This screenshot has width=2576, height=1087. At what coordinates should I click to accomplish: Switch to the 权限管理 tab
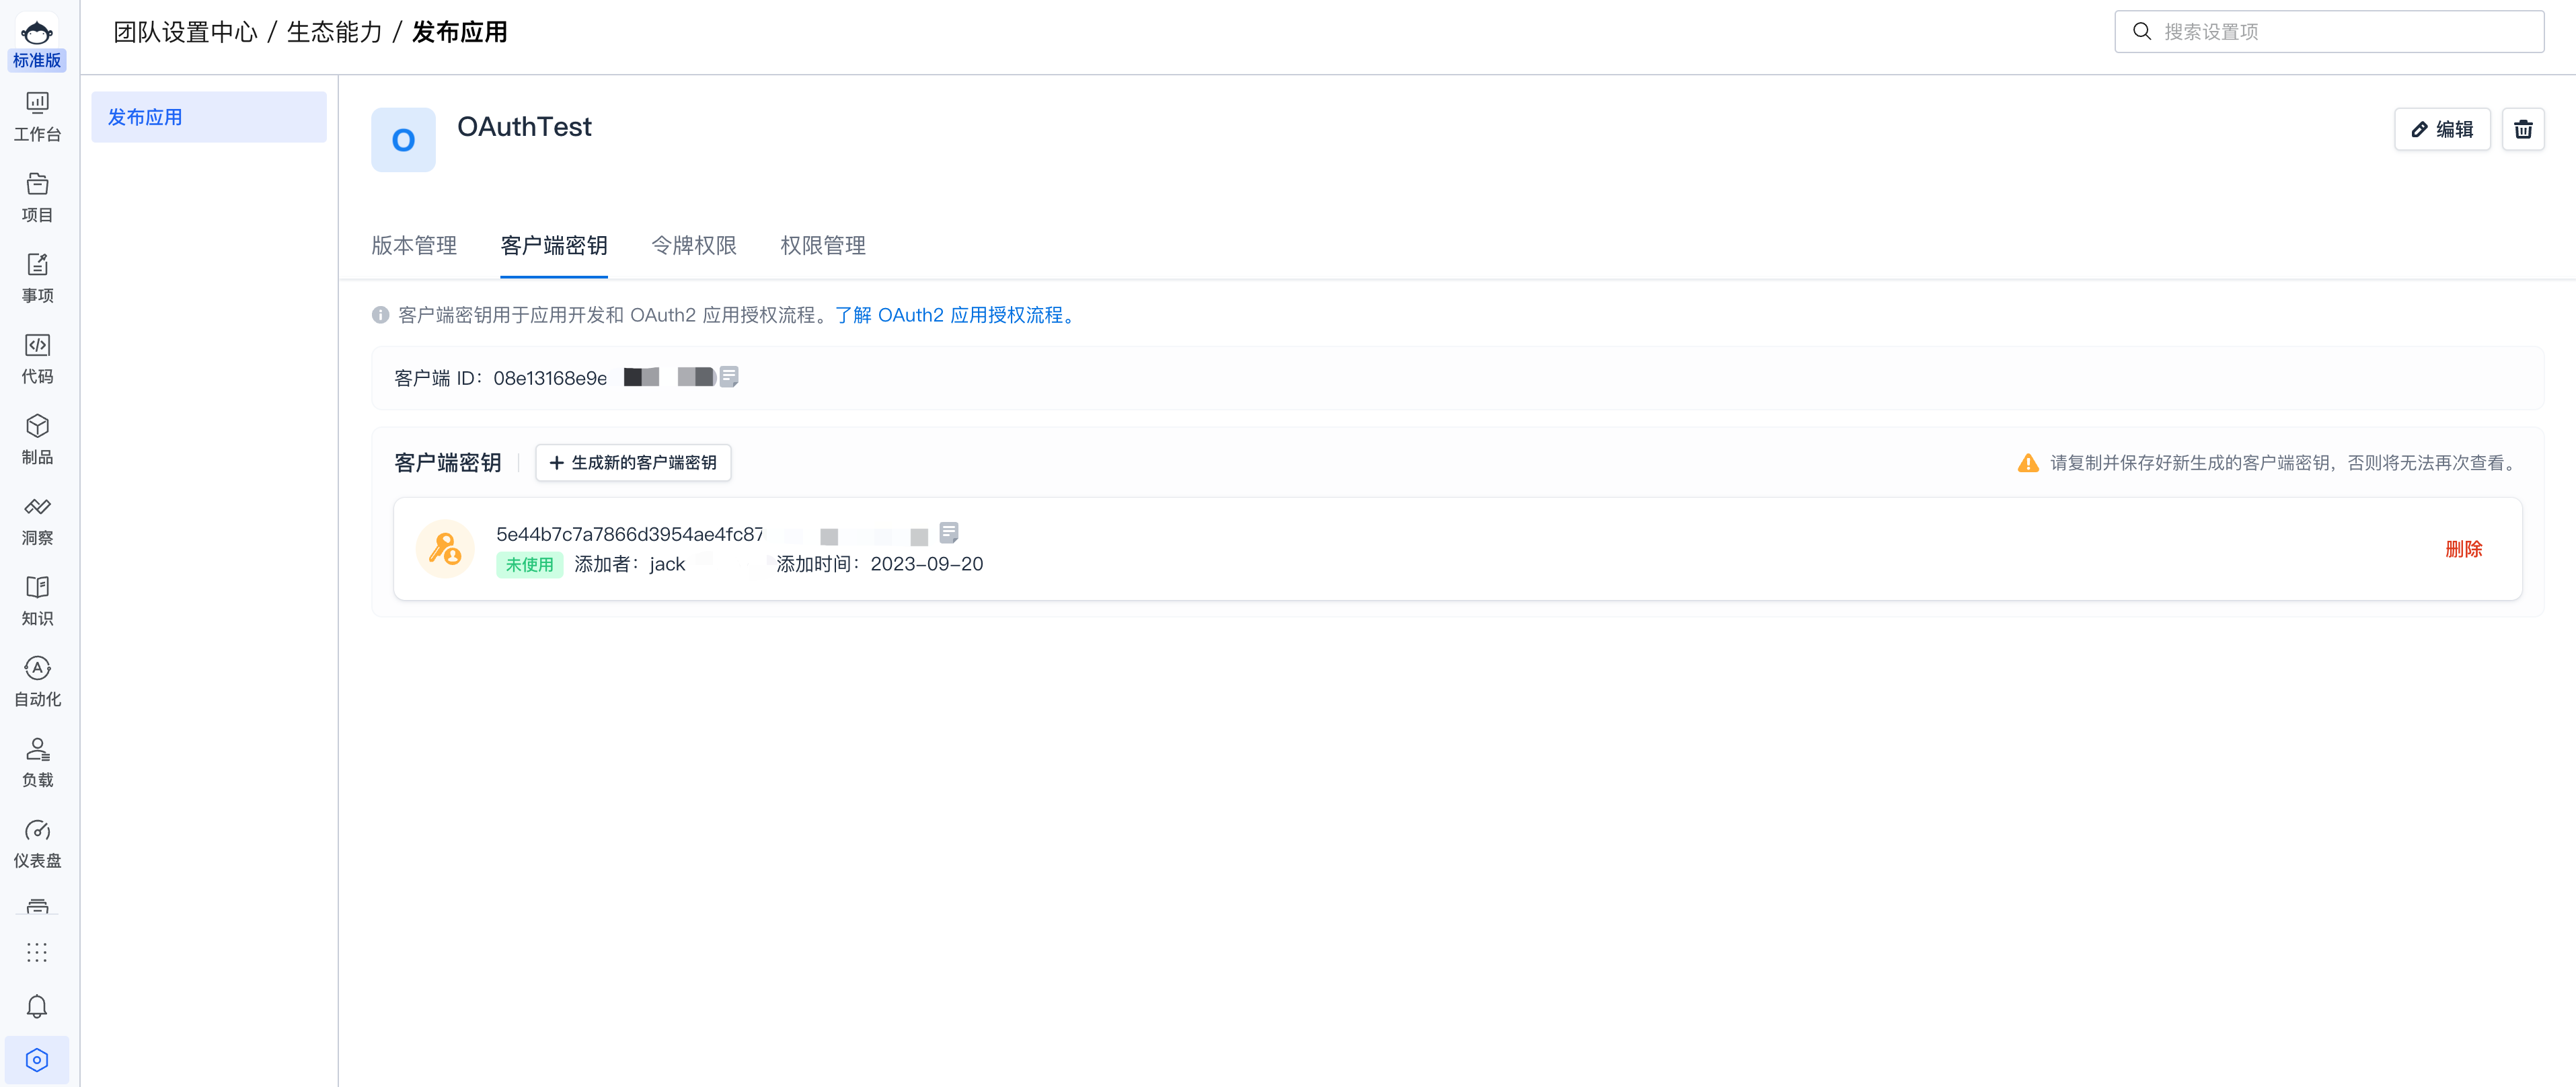[x=822, y=245]
